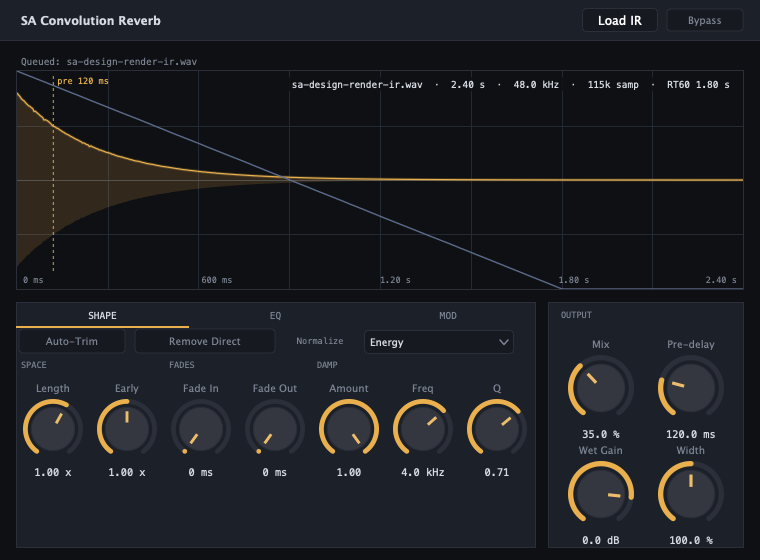Click the Early knob

tap(127, 429)
